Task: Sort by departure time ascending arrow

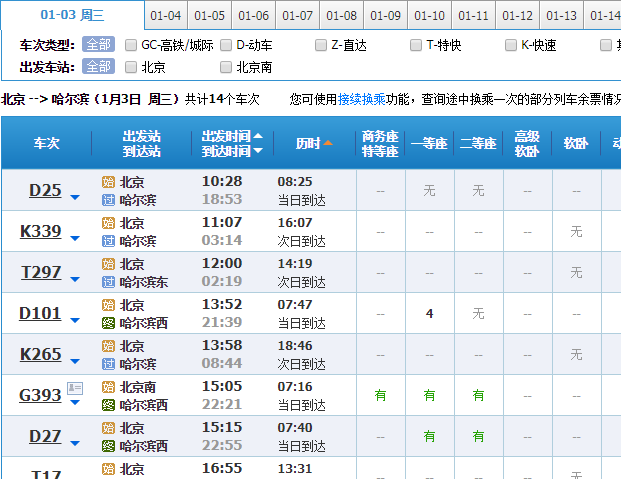Action: pos(258,136)
